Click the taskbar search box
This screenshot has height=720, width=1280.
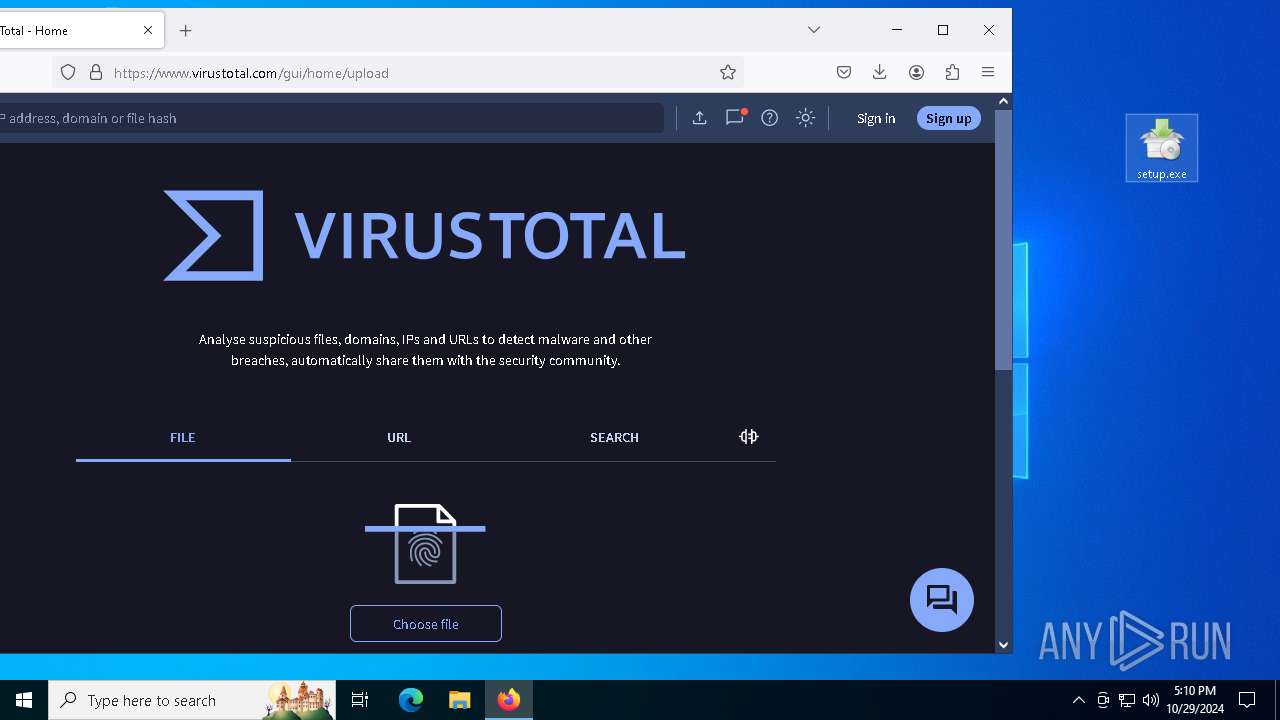pyautogui.click(x=192, y=700)
